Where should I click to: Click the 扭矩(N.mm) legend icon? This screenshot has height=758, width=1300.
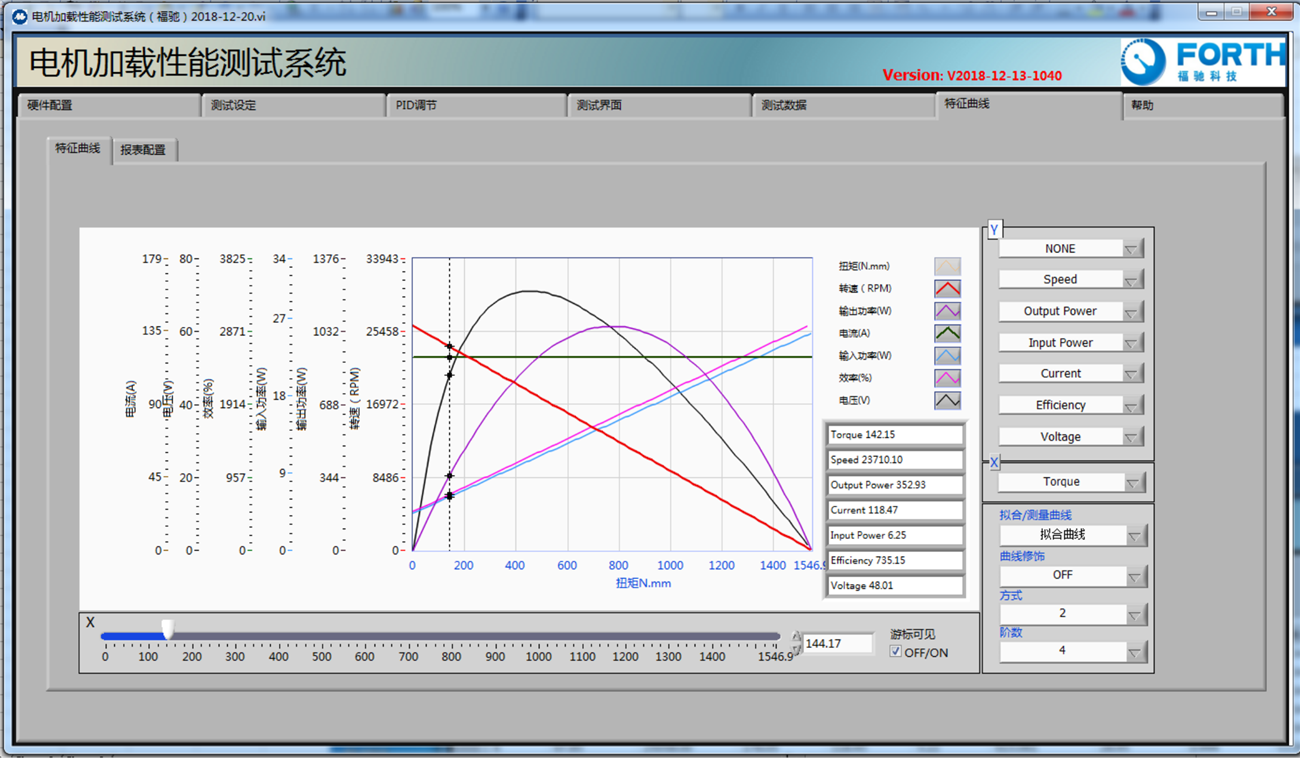tap(947, 266)
